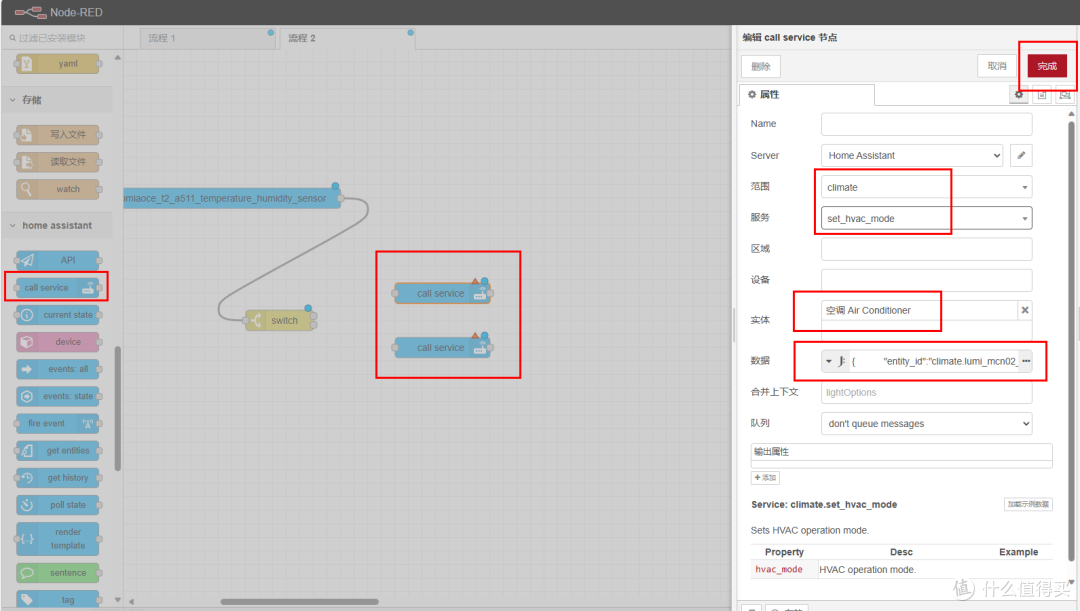Click the load example data button

[x=1028, y=504]
